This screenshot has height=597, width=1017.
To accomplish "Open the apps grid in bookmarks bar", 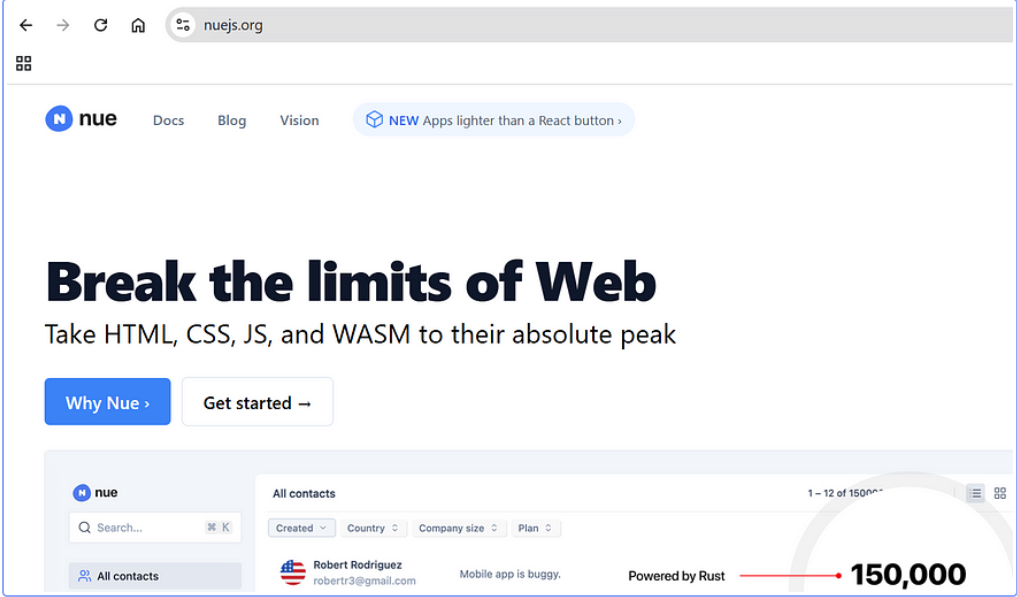I will 23,63.
